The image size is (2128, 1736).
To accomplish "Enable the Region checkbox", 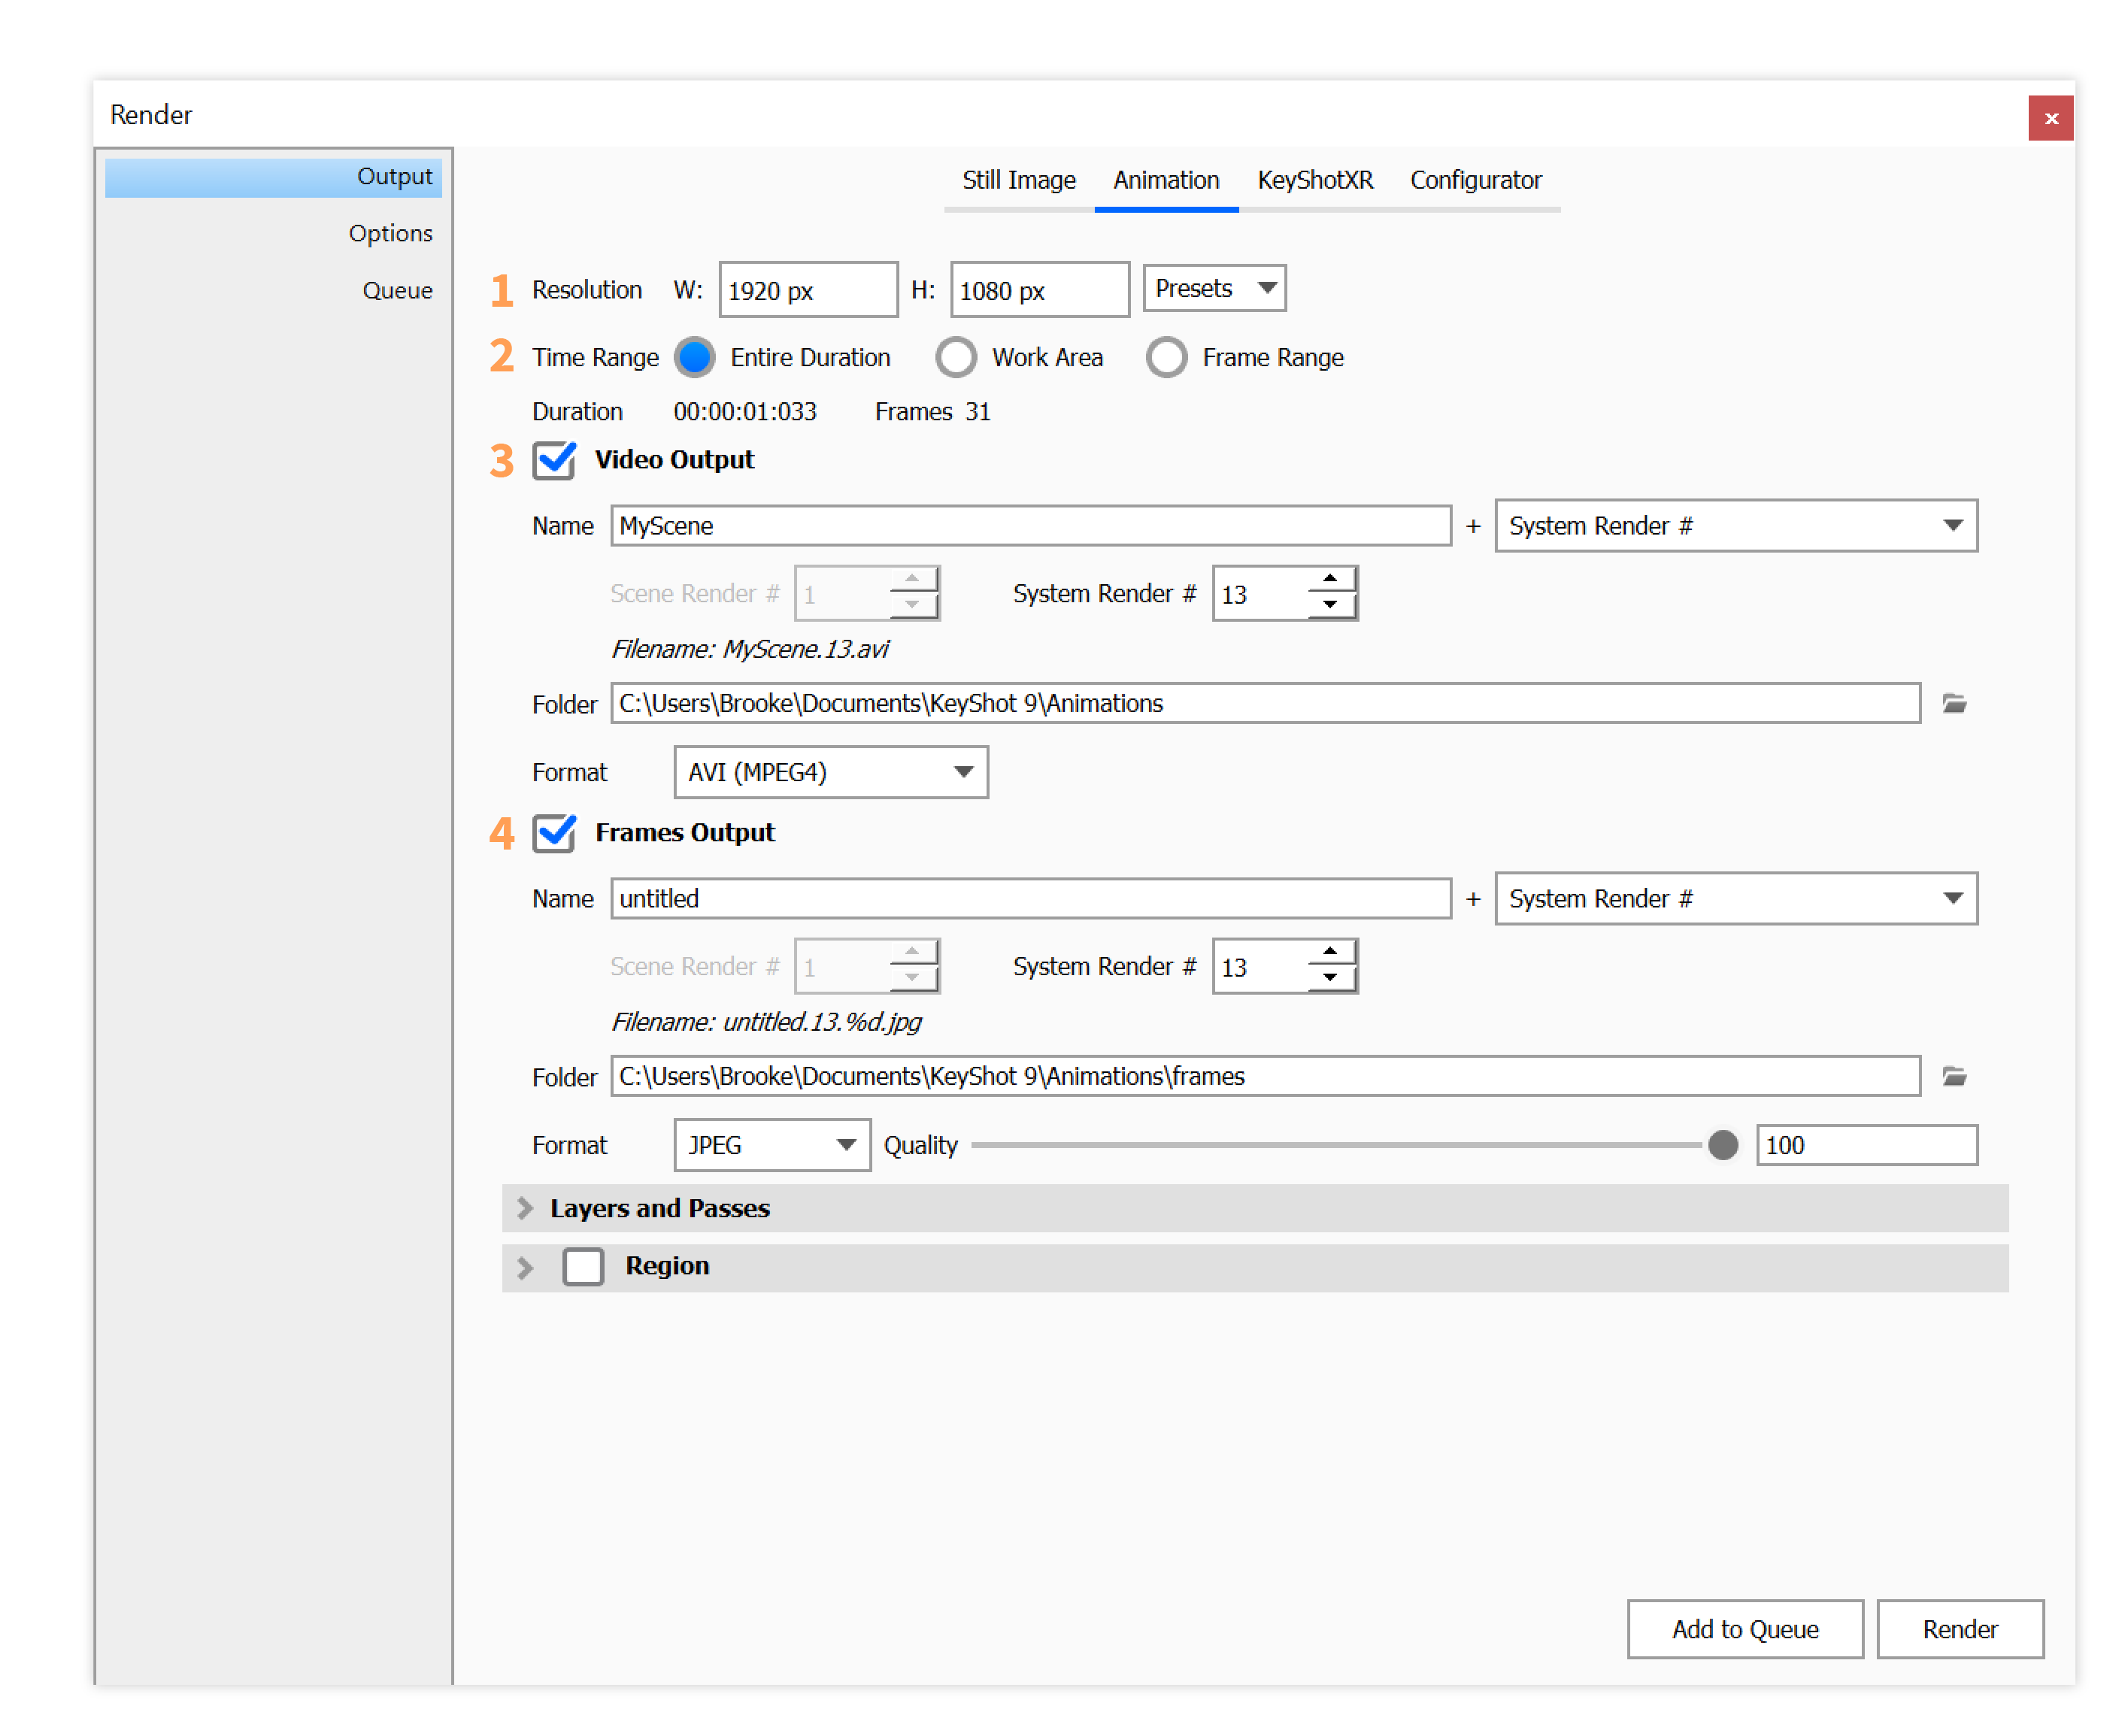I will click(x=583, y=1267).
